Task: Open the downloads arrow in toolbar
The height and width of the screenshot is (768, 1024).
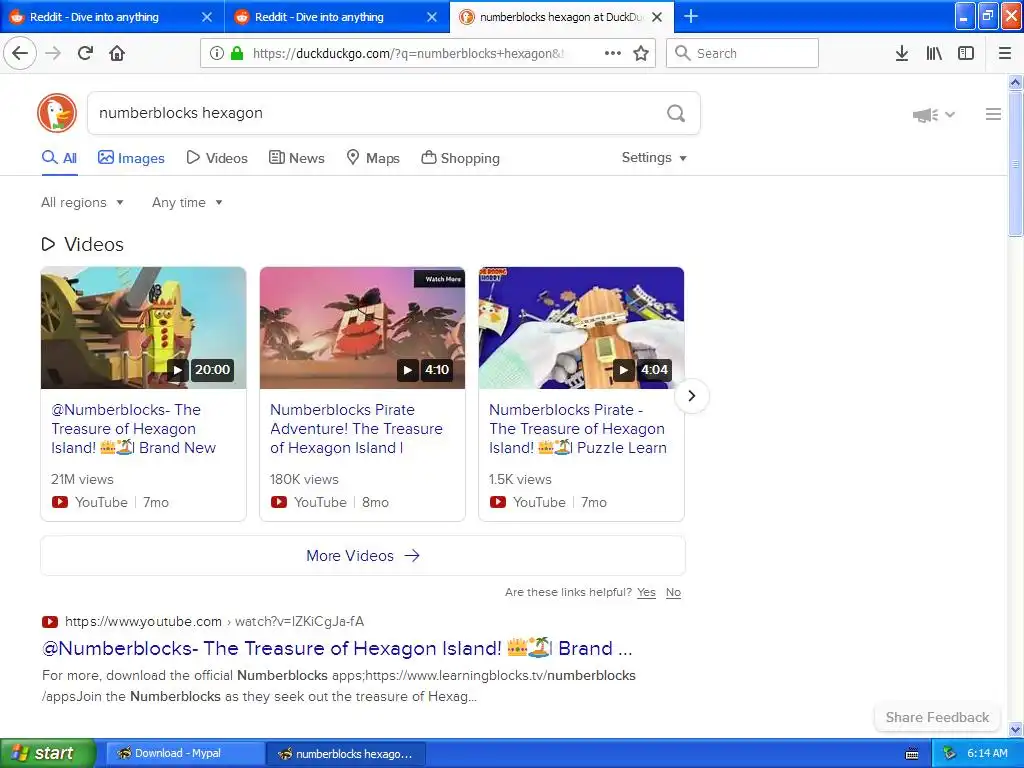Action: (902, 53)
